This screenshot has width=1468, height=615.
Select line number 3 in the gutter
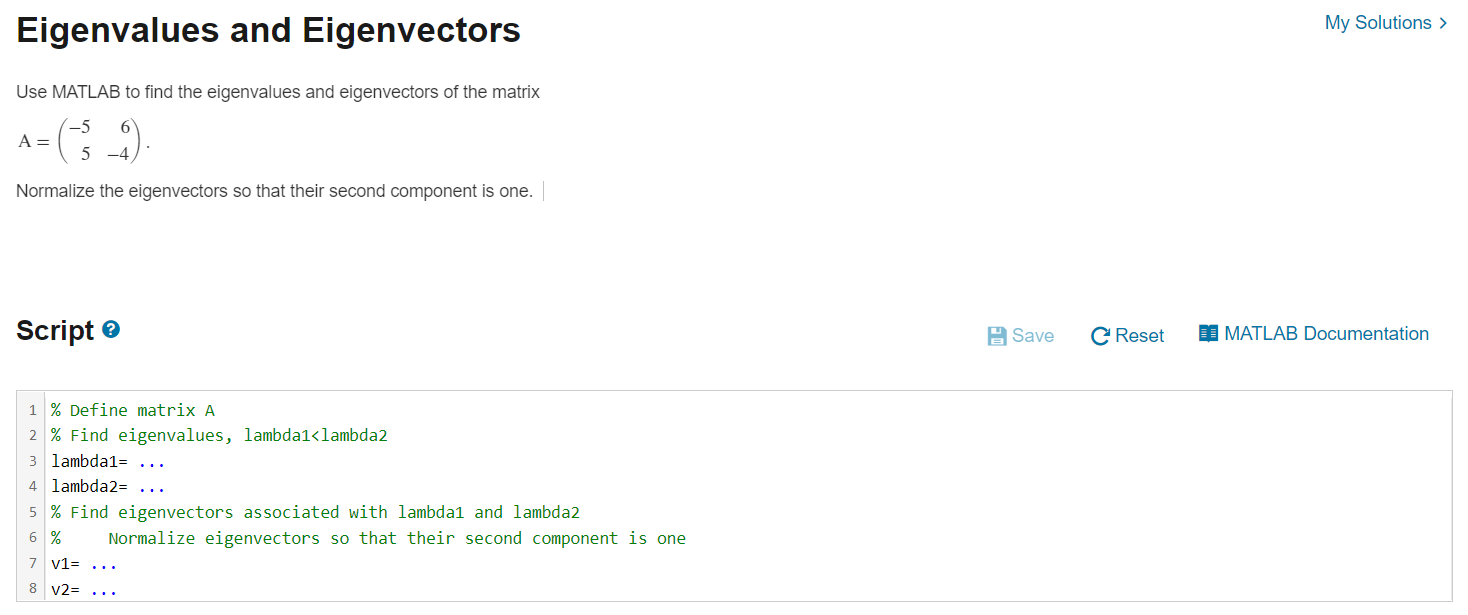click(33, 461)
